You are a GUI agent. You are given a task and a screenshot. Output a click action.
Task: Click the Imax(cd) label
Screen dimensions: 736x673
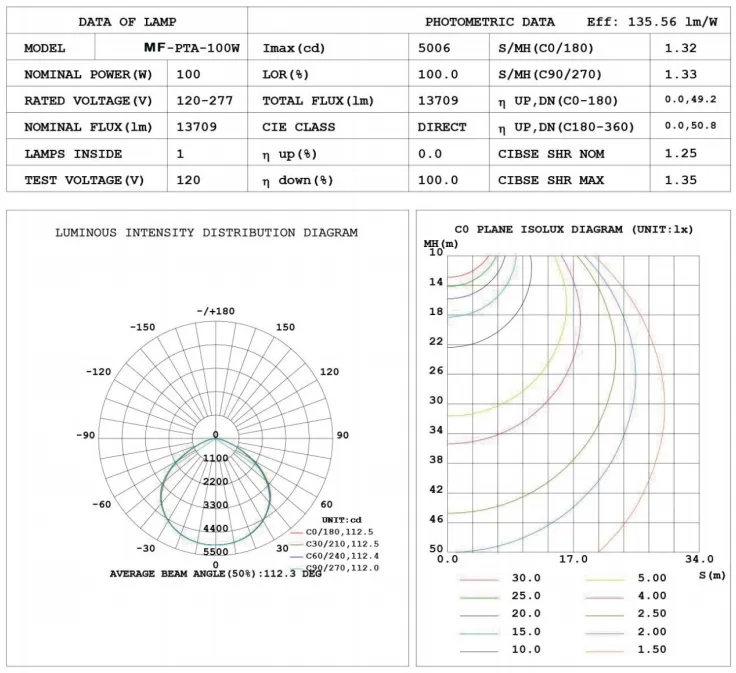pos(294,48)
